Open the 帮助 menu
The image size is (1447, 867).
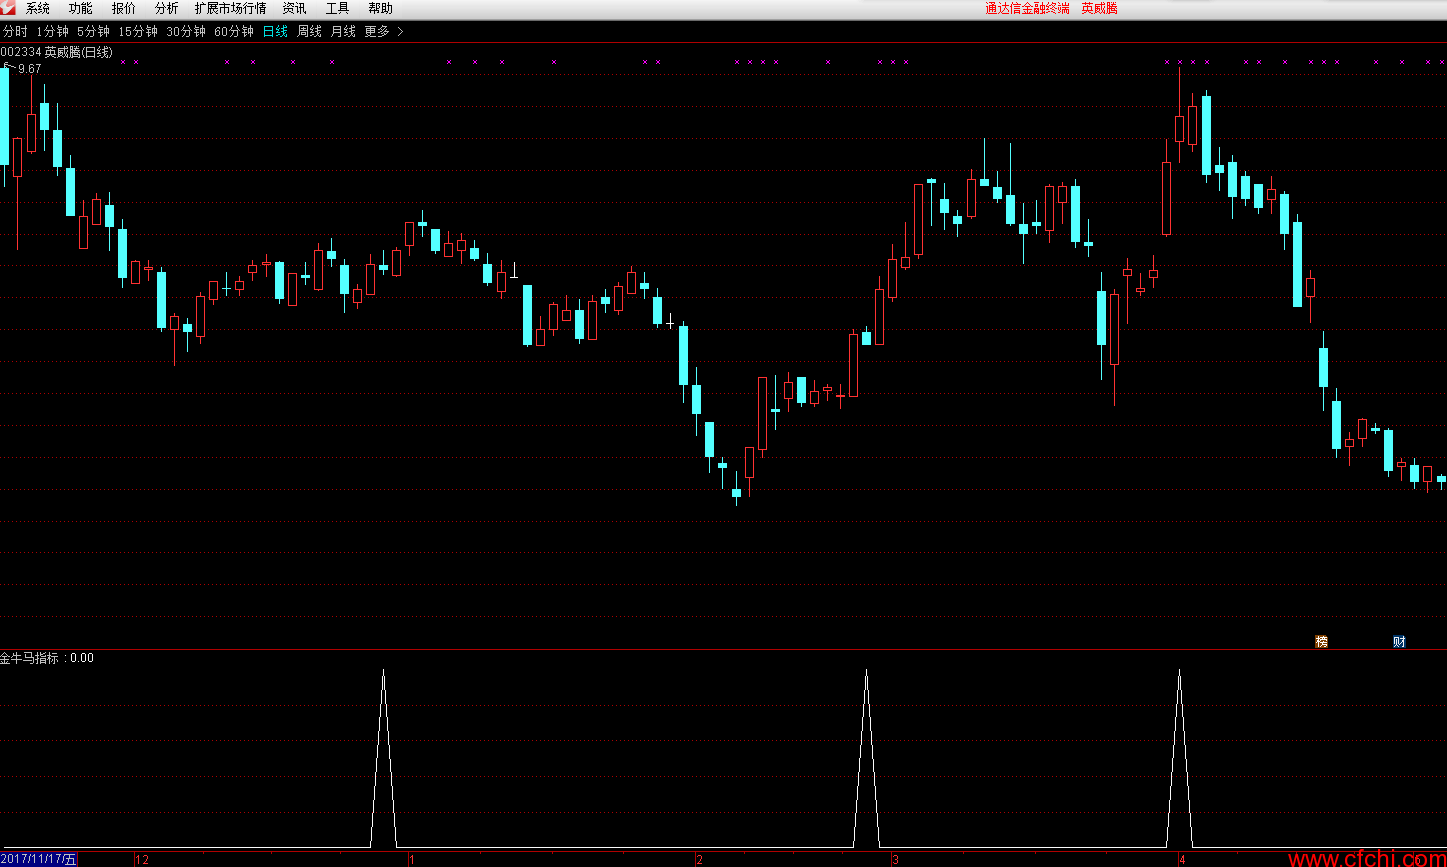click(x=381, y=8)
